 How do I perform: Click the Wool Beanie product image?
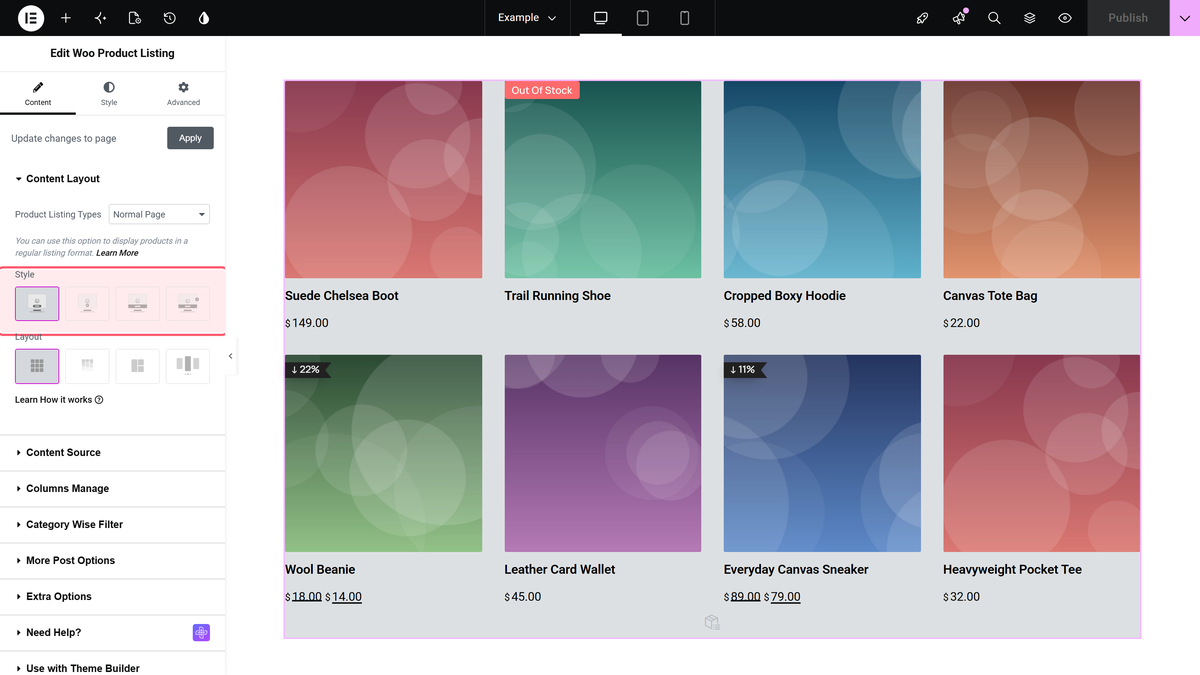[x=384, y=453]
